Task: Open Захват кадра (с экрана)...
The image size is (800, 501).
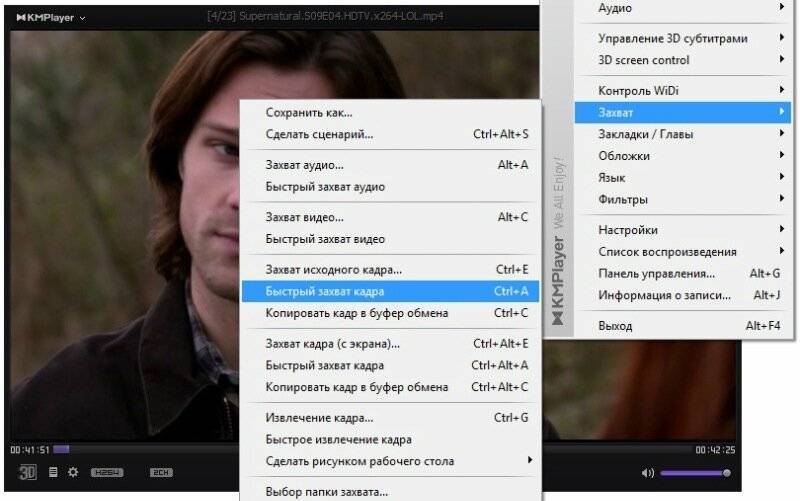Action: tap(391, 344)
